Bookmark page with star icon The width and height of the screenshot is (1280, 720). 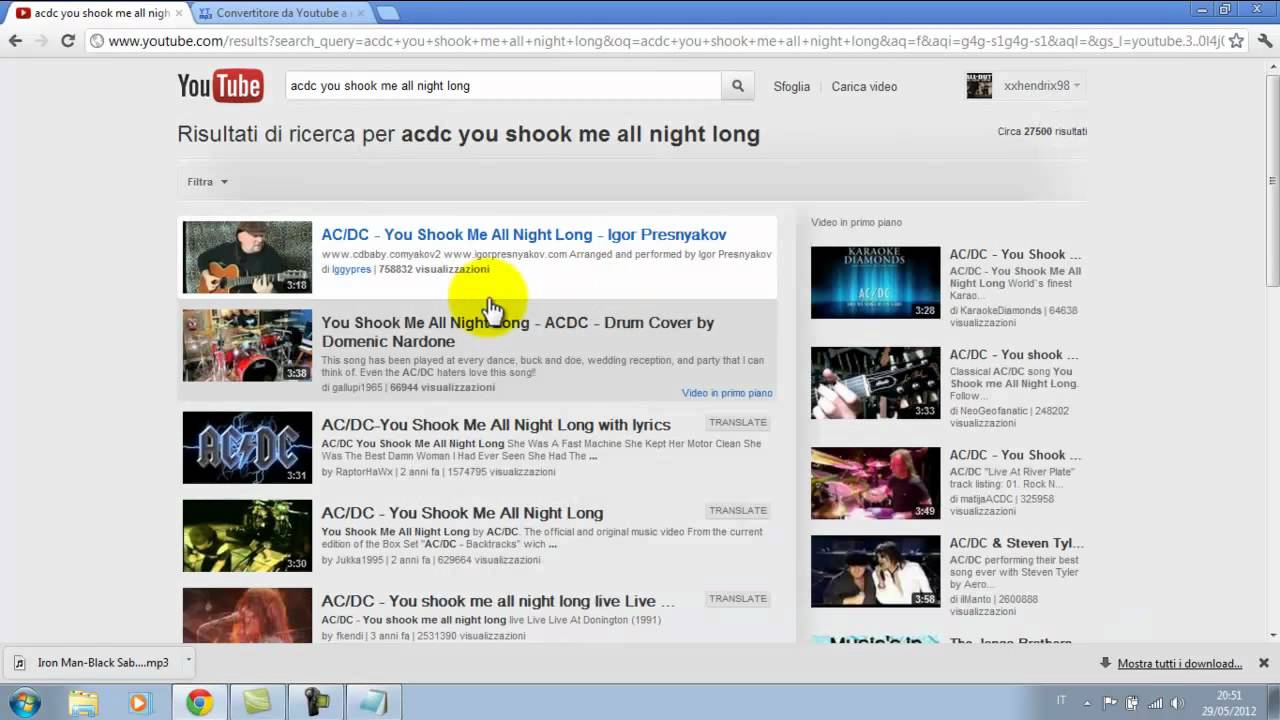[1236, 41]
